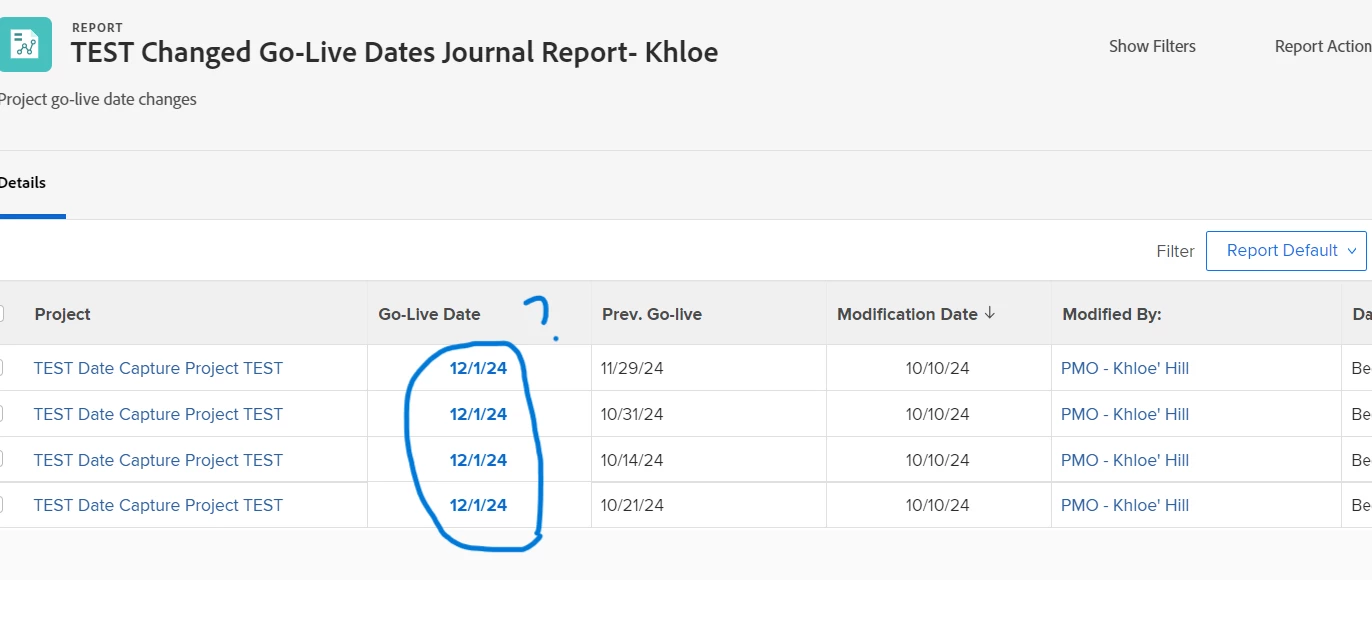Open last row's PMO - Khloe' Hill link
This screenshot has height=643, width=1372.
1125,505
